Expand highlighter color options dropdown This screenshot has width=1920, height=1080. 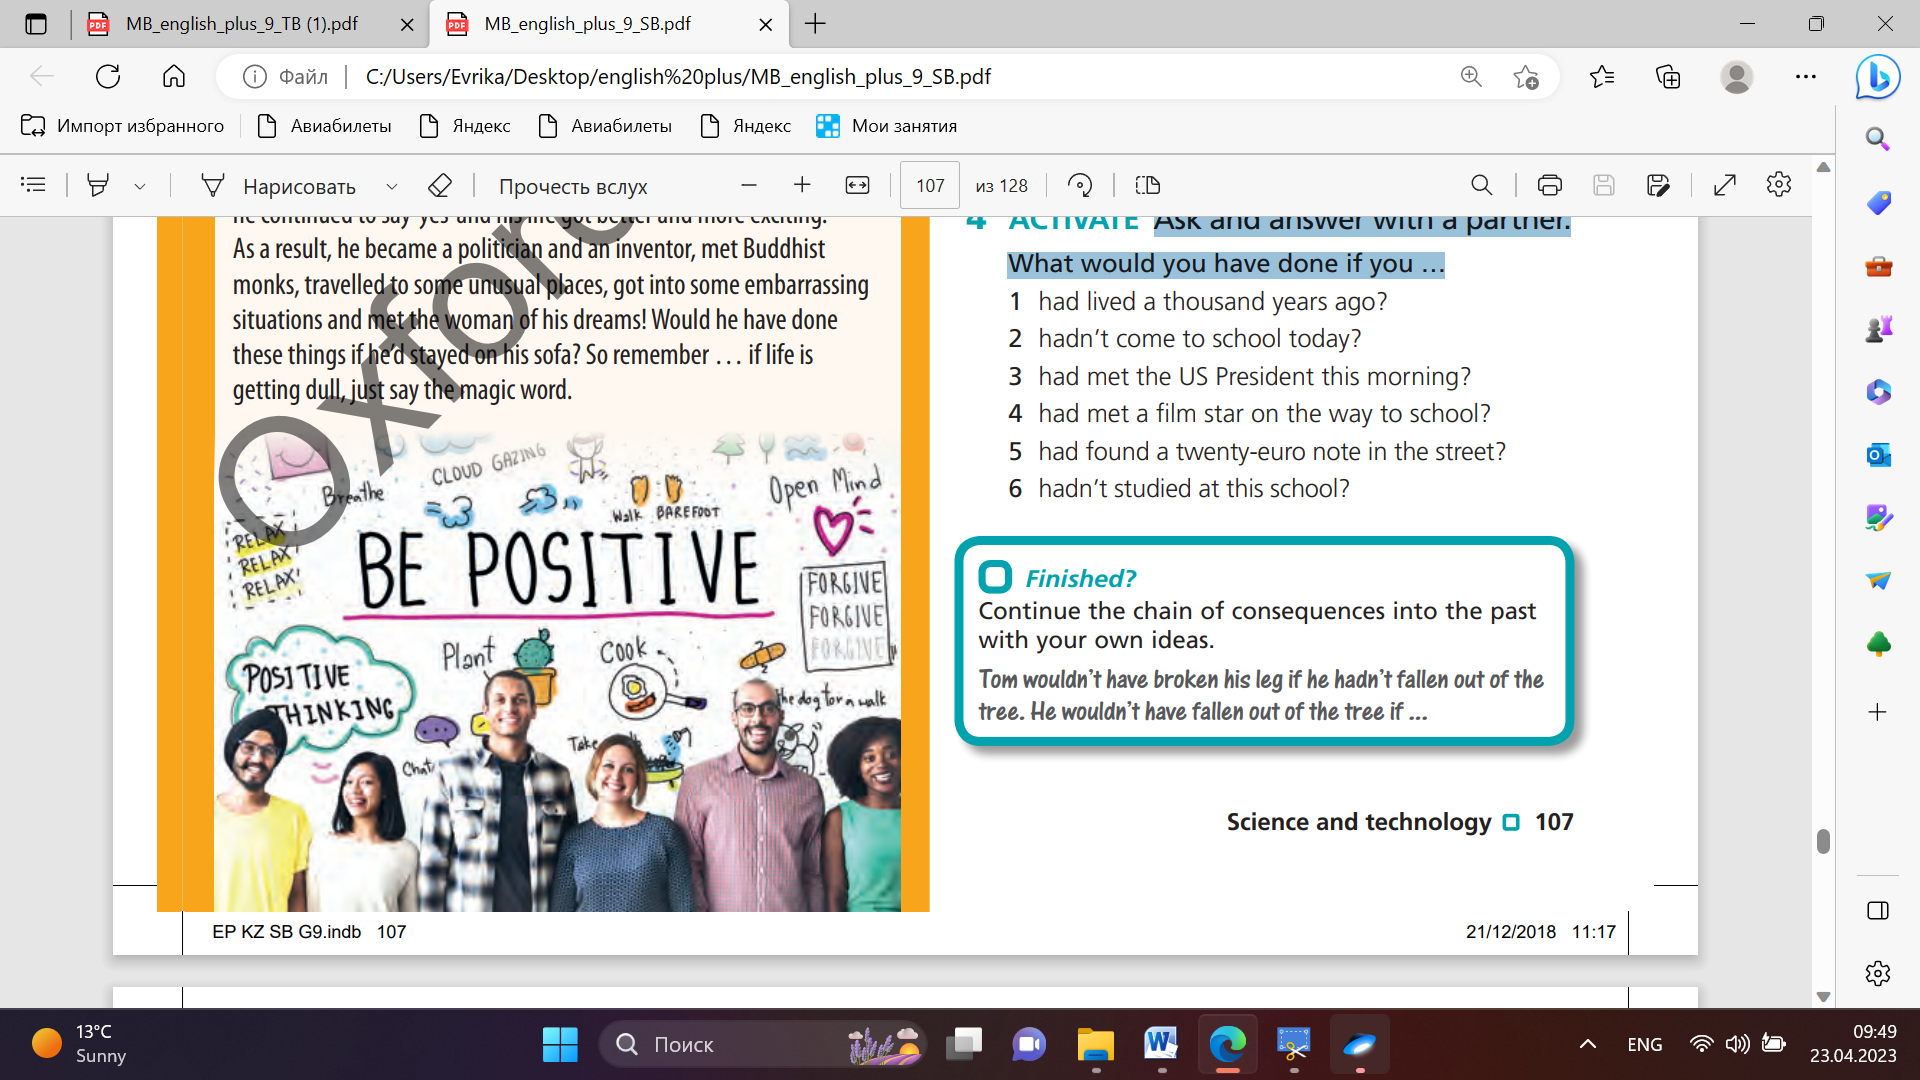tap(140, 186)
